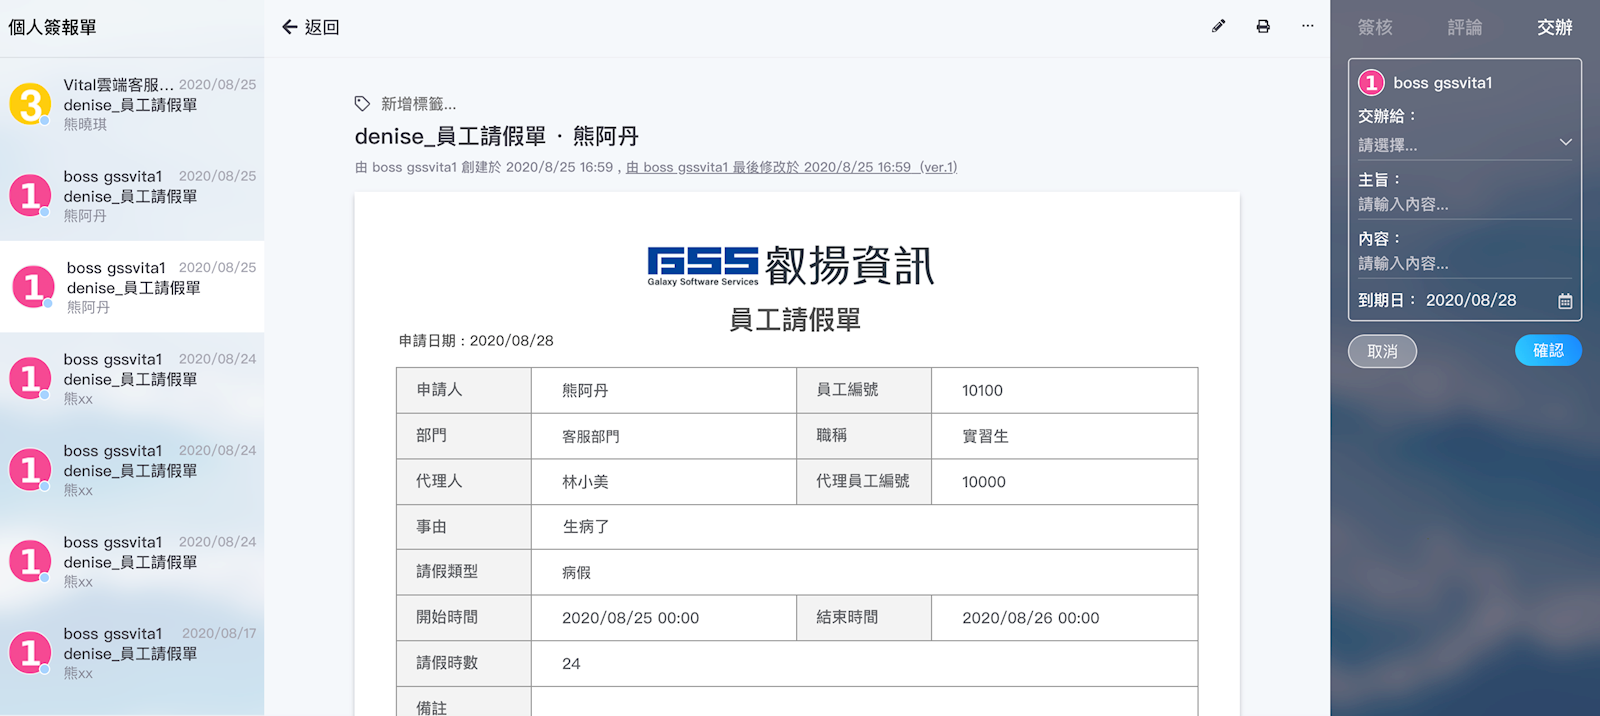
Task: Select the 交辦 tab
Action: (1554, 28)
